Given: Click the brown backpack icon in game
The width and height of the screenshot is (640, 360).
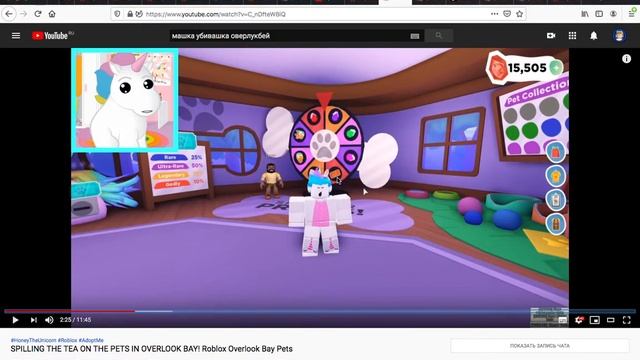Looking at the screenshot, I should 556,224.
